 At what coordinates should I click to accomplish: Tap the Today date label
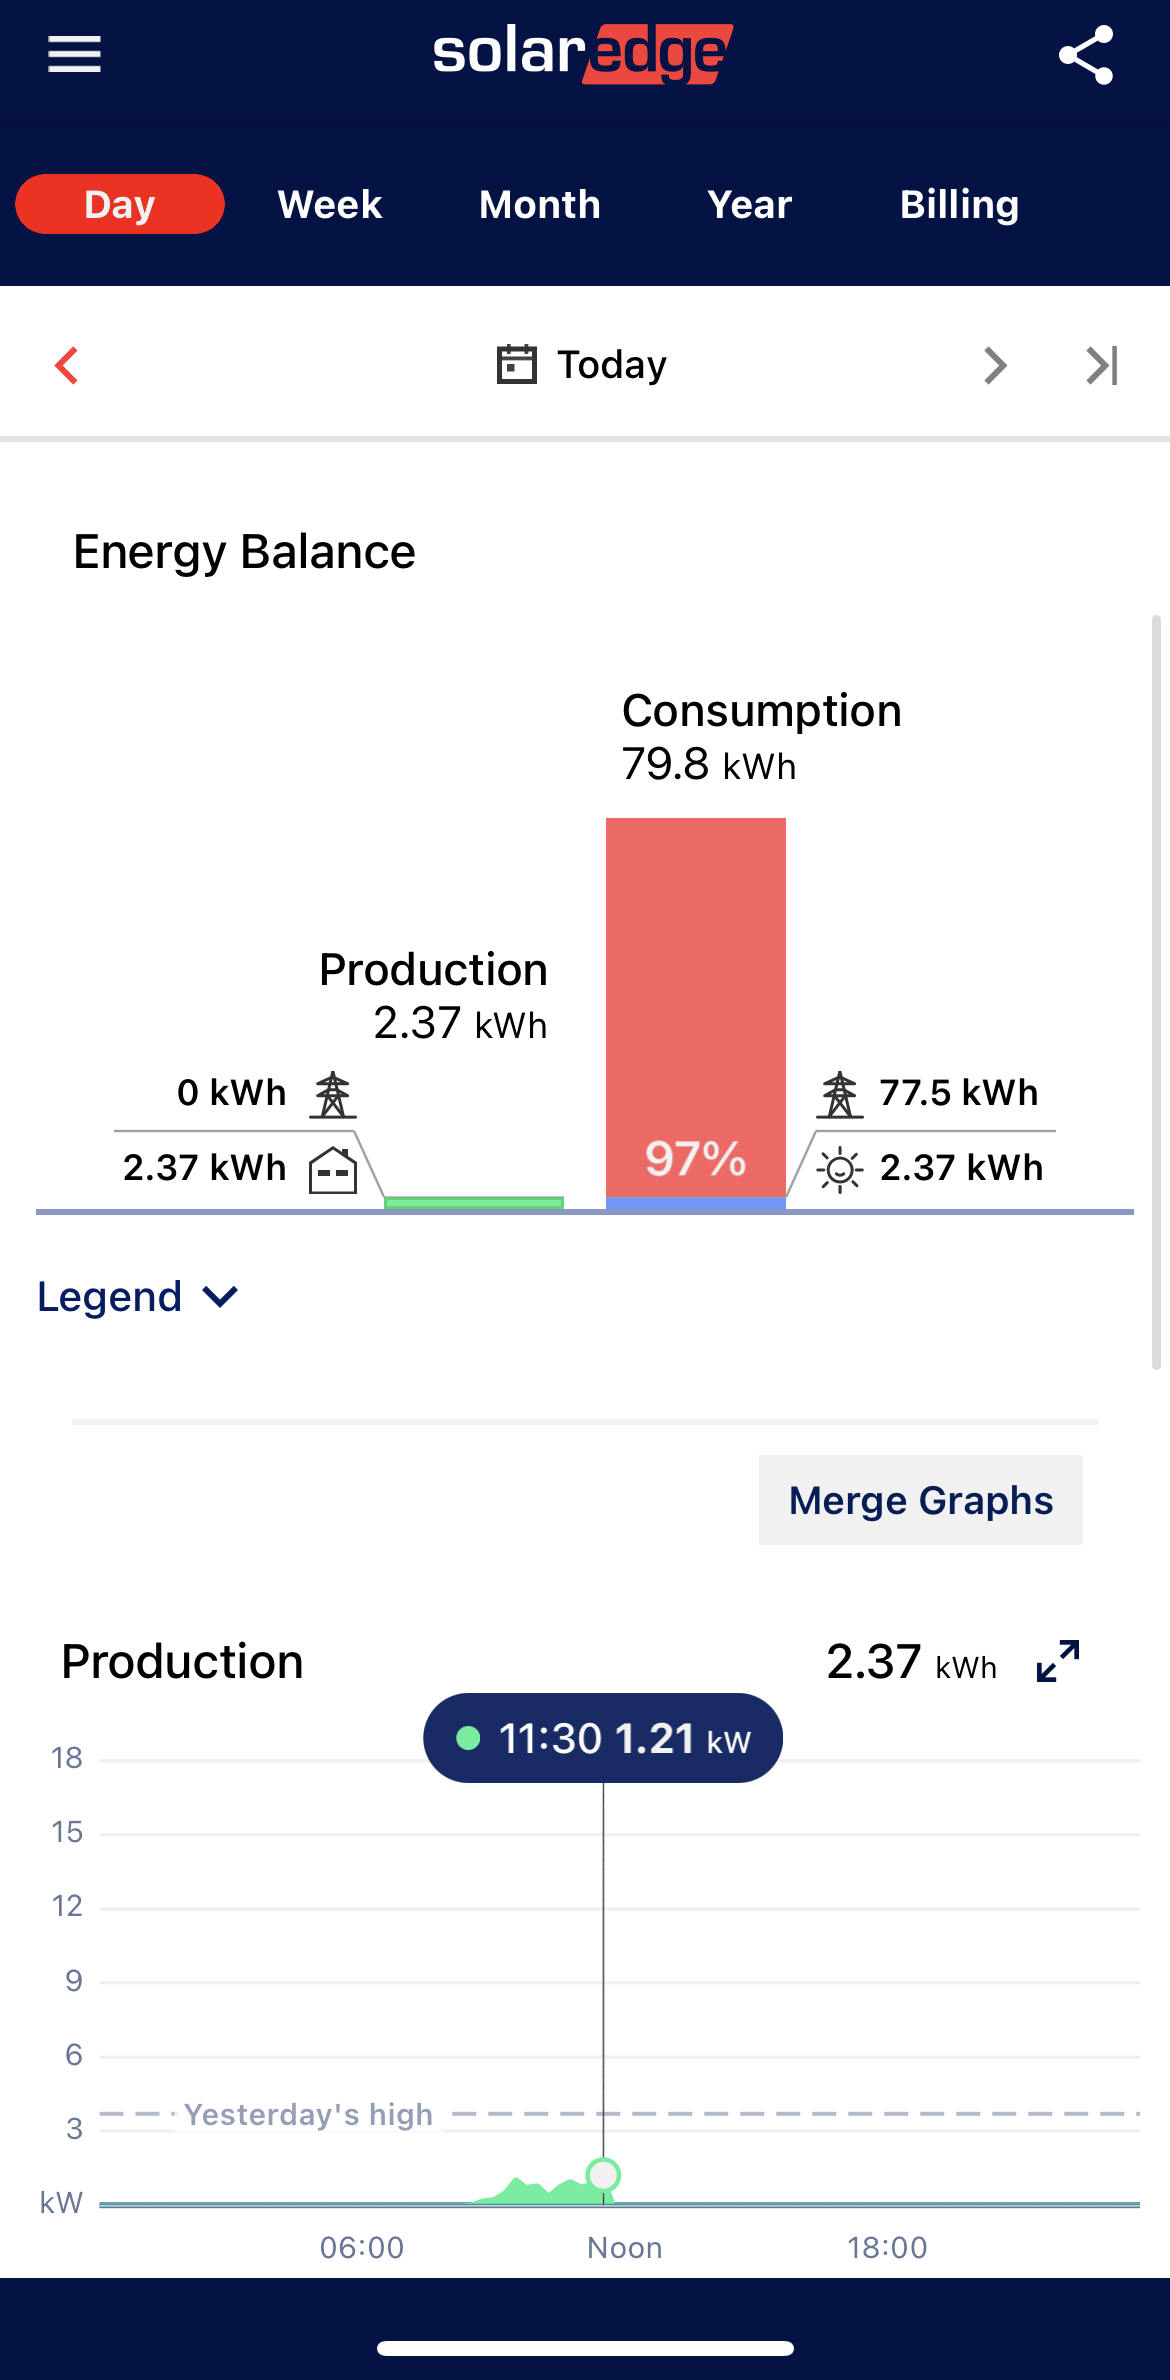tap(611, 365)
